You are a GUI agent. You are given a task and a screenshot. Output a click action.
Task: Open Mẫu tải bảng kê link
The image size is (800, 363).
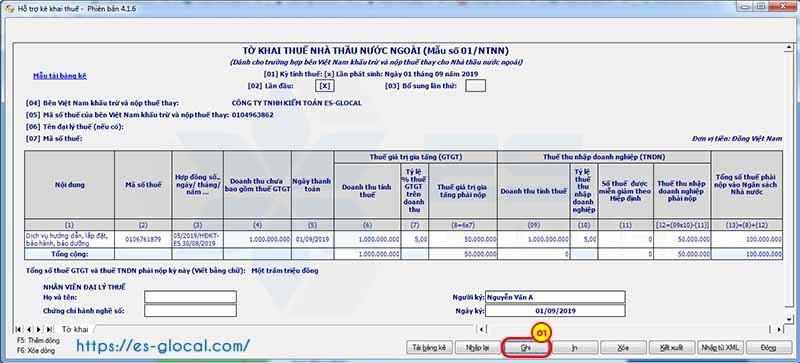click(x=60, y=76)
